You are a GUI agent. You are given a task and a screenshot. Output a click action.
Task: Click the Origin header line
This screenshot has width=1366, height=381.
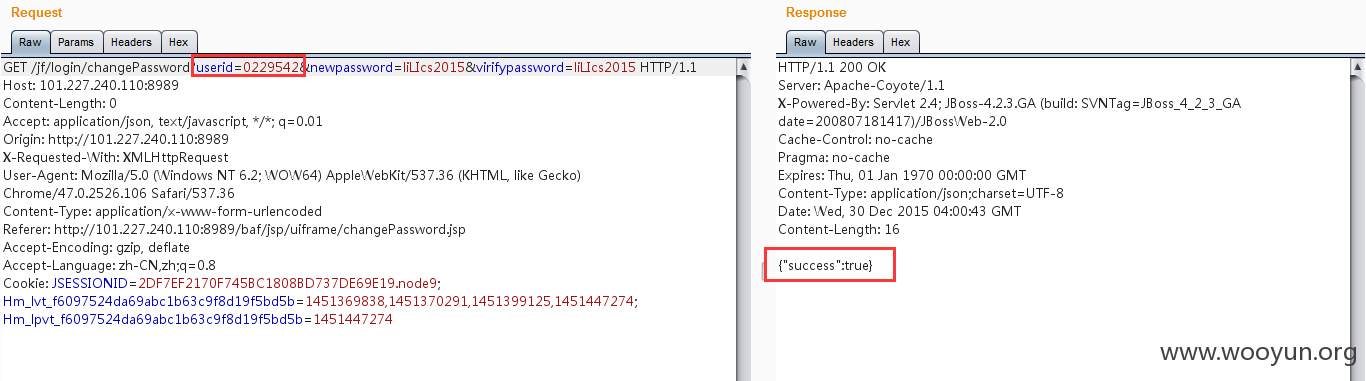point(116,140)
